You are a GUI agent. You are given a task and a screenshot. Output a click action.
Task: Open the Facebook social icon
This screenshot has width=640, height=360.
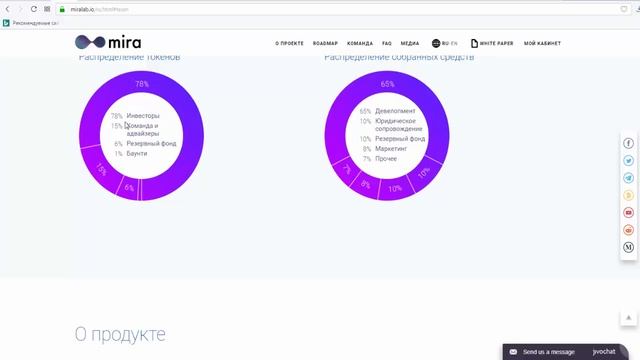629,143
